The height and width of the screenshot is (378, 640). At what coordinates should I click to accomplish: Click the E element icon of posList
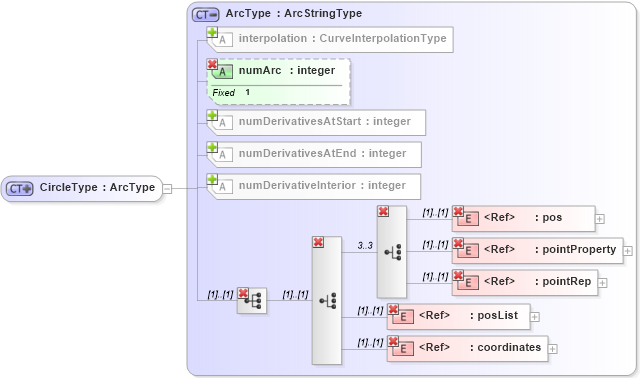(x=403, y=317)
